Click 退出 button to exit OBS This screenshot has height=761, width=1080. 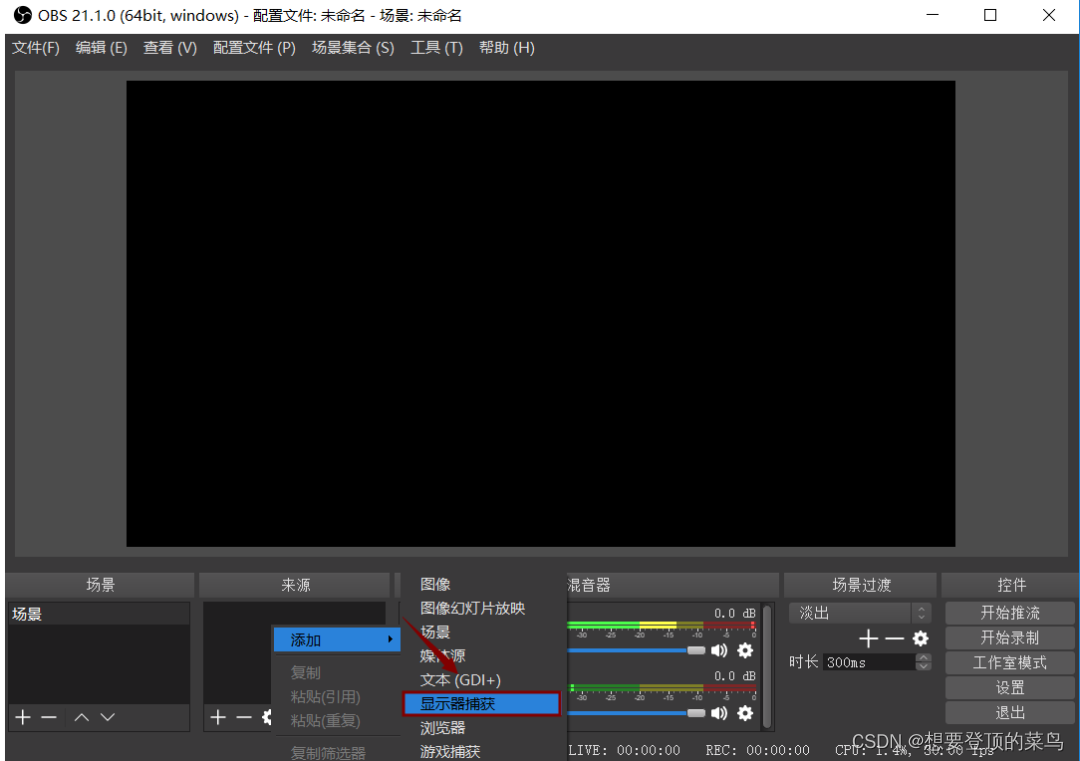[1010, 713]
